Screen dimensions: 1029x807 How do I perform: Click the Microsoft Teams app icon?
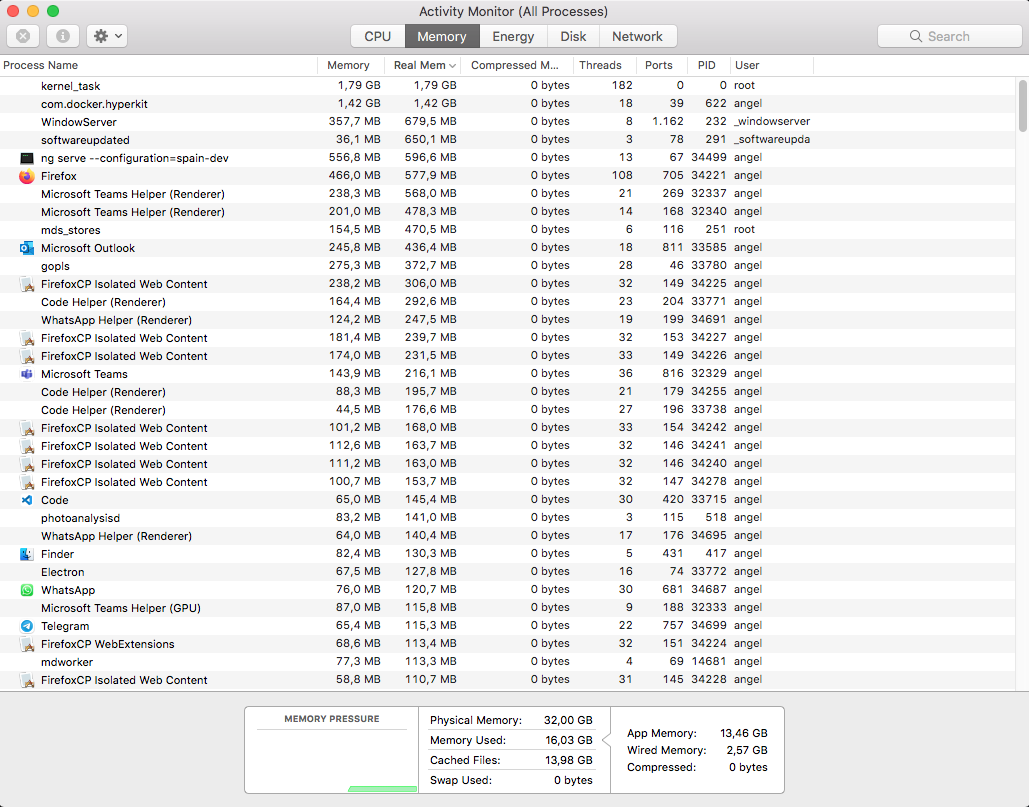27,374
